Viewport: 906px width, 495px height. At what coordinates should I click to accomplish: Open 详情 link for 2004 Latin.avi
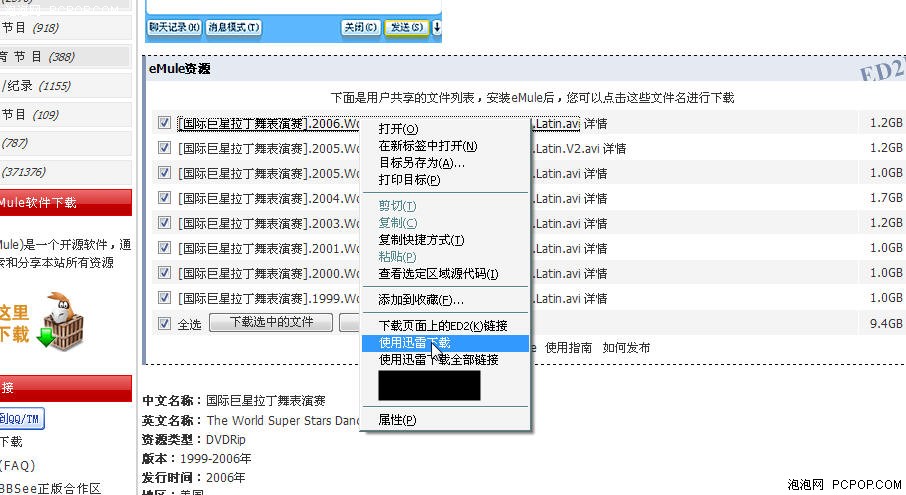(x=595, y=199)
